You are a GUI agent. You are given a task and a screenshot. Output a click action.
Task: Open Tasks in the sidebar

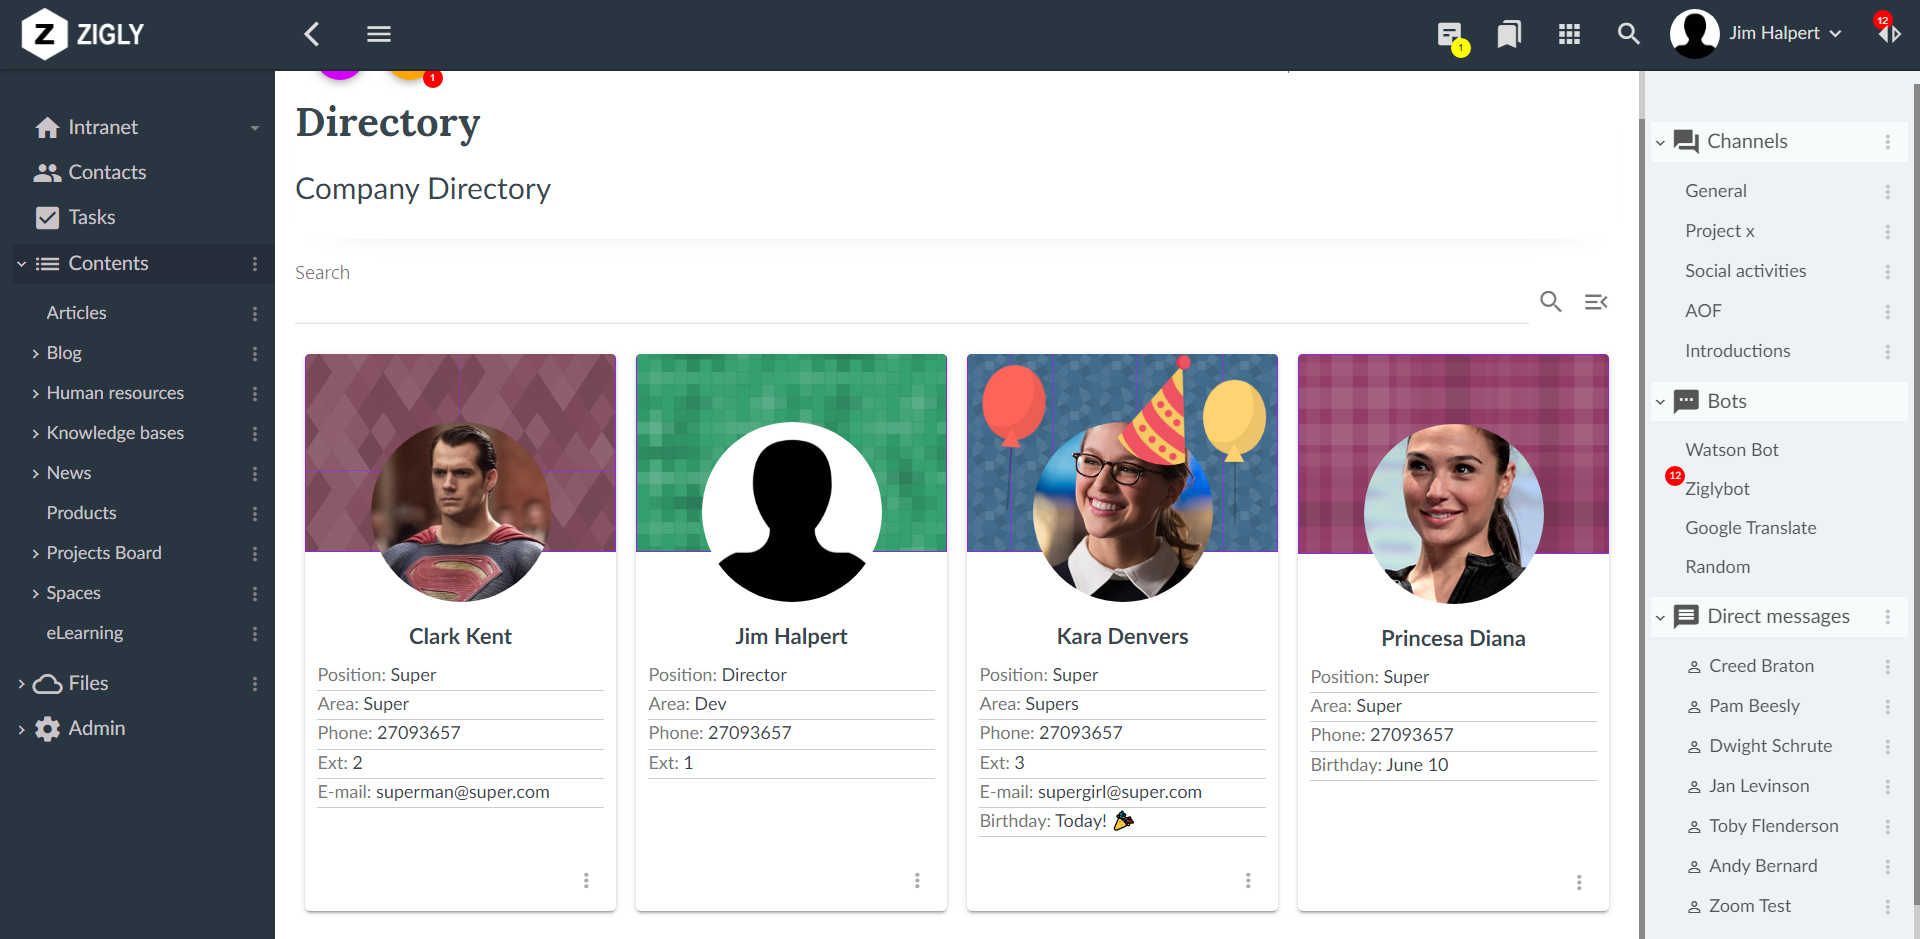92,217
